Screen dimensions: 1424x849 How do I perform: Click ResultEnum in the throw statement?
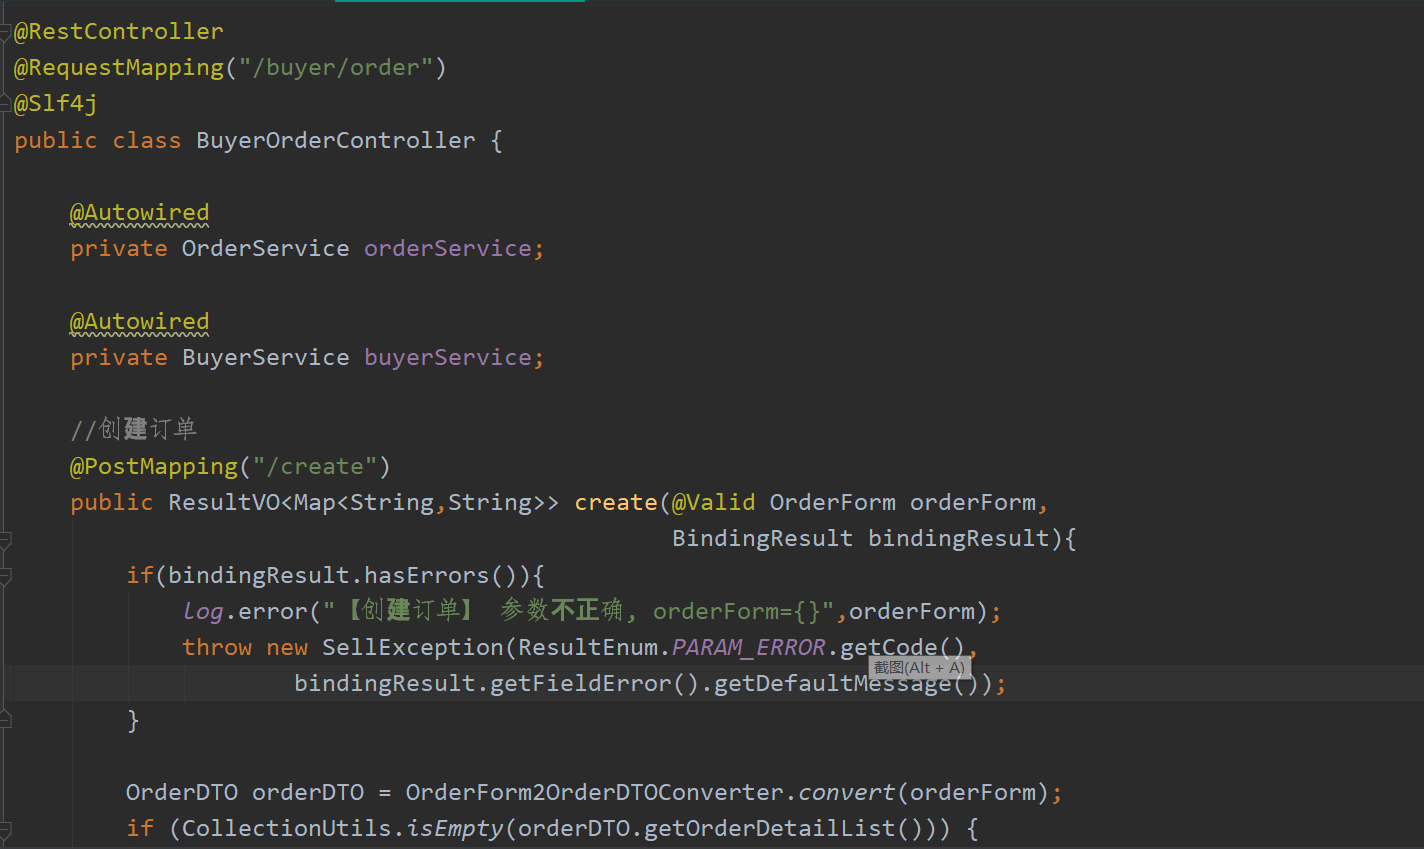click(x=588, y=648)
